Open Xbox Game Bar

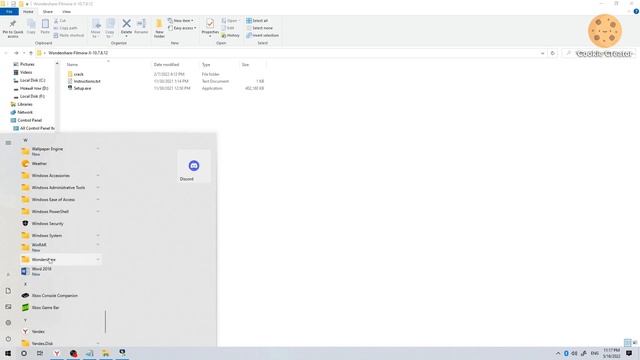60,307
